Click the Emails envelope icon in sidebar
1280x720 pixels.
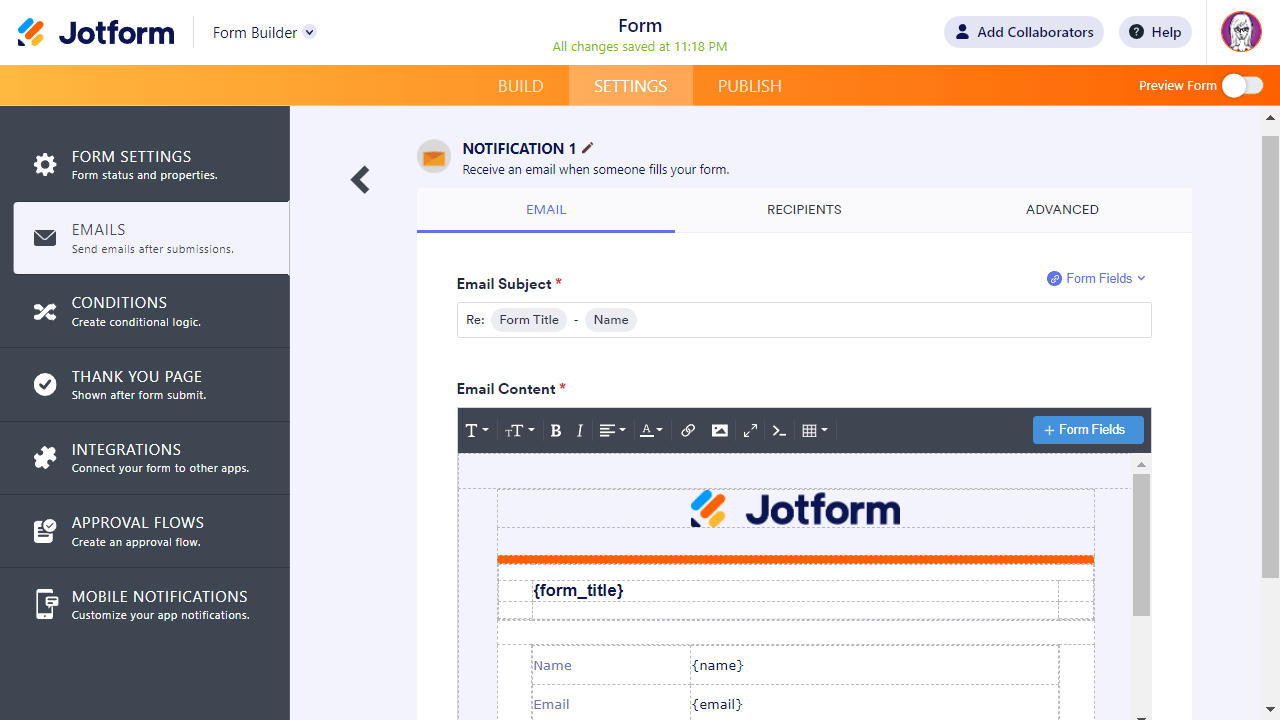click(45, 238)
